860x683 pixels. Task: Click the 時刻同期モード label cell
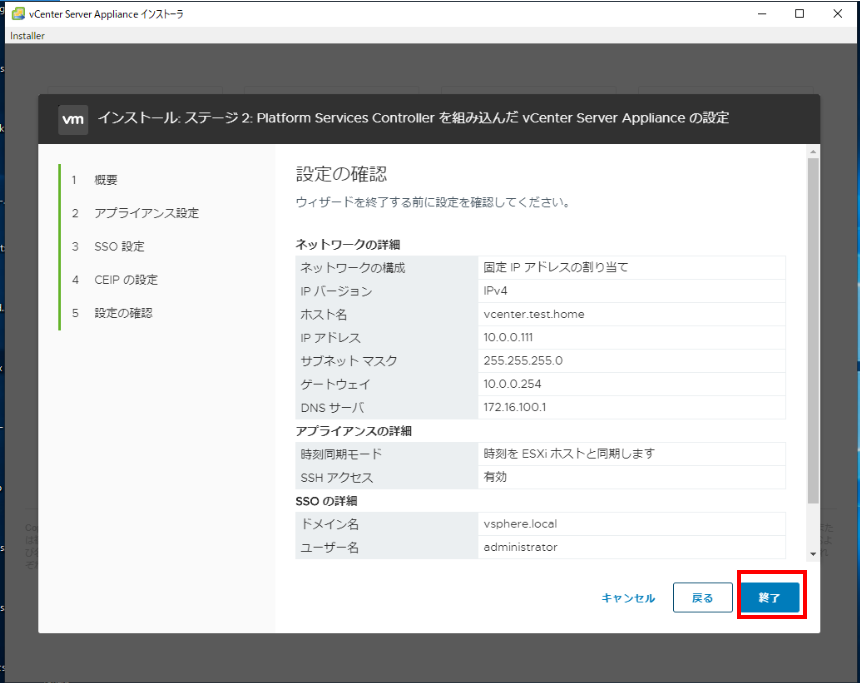(x=387, y=454)
